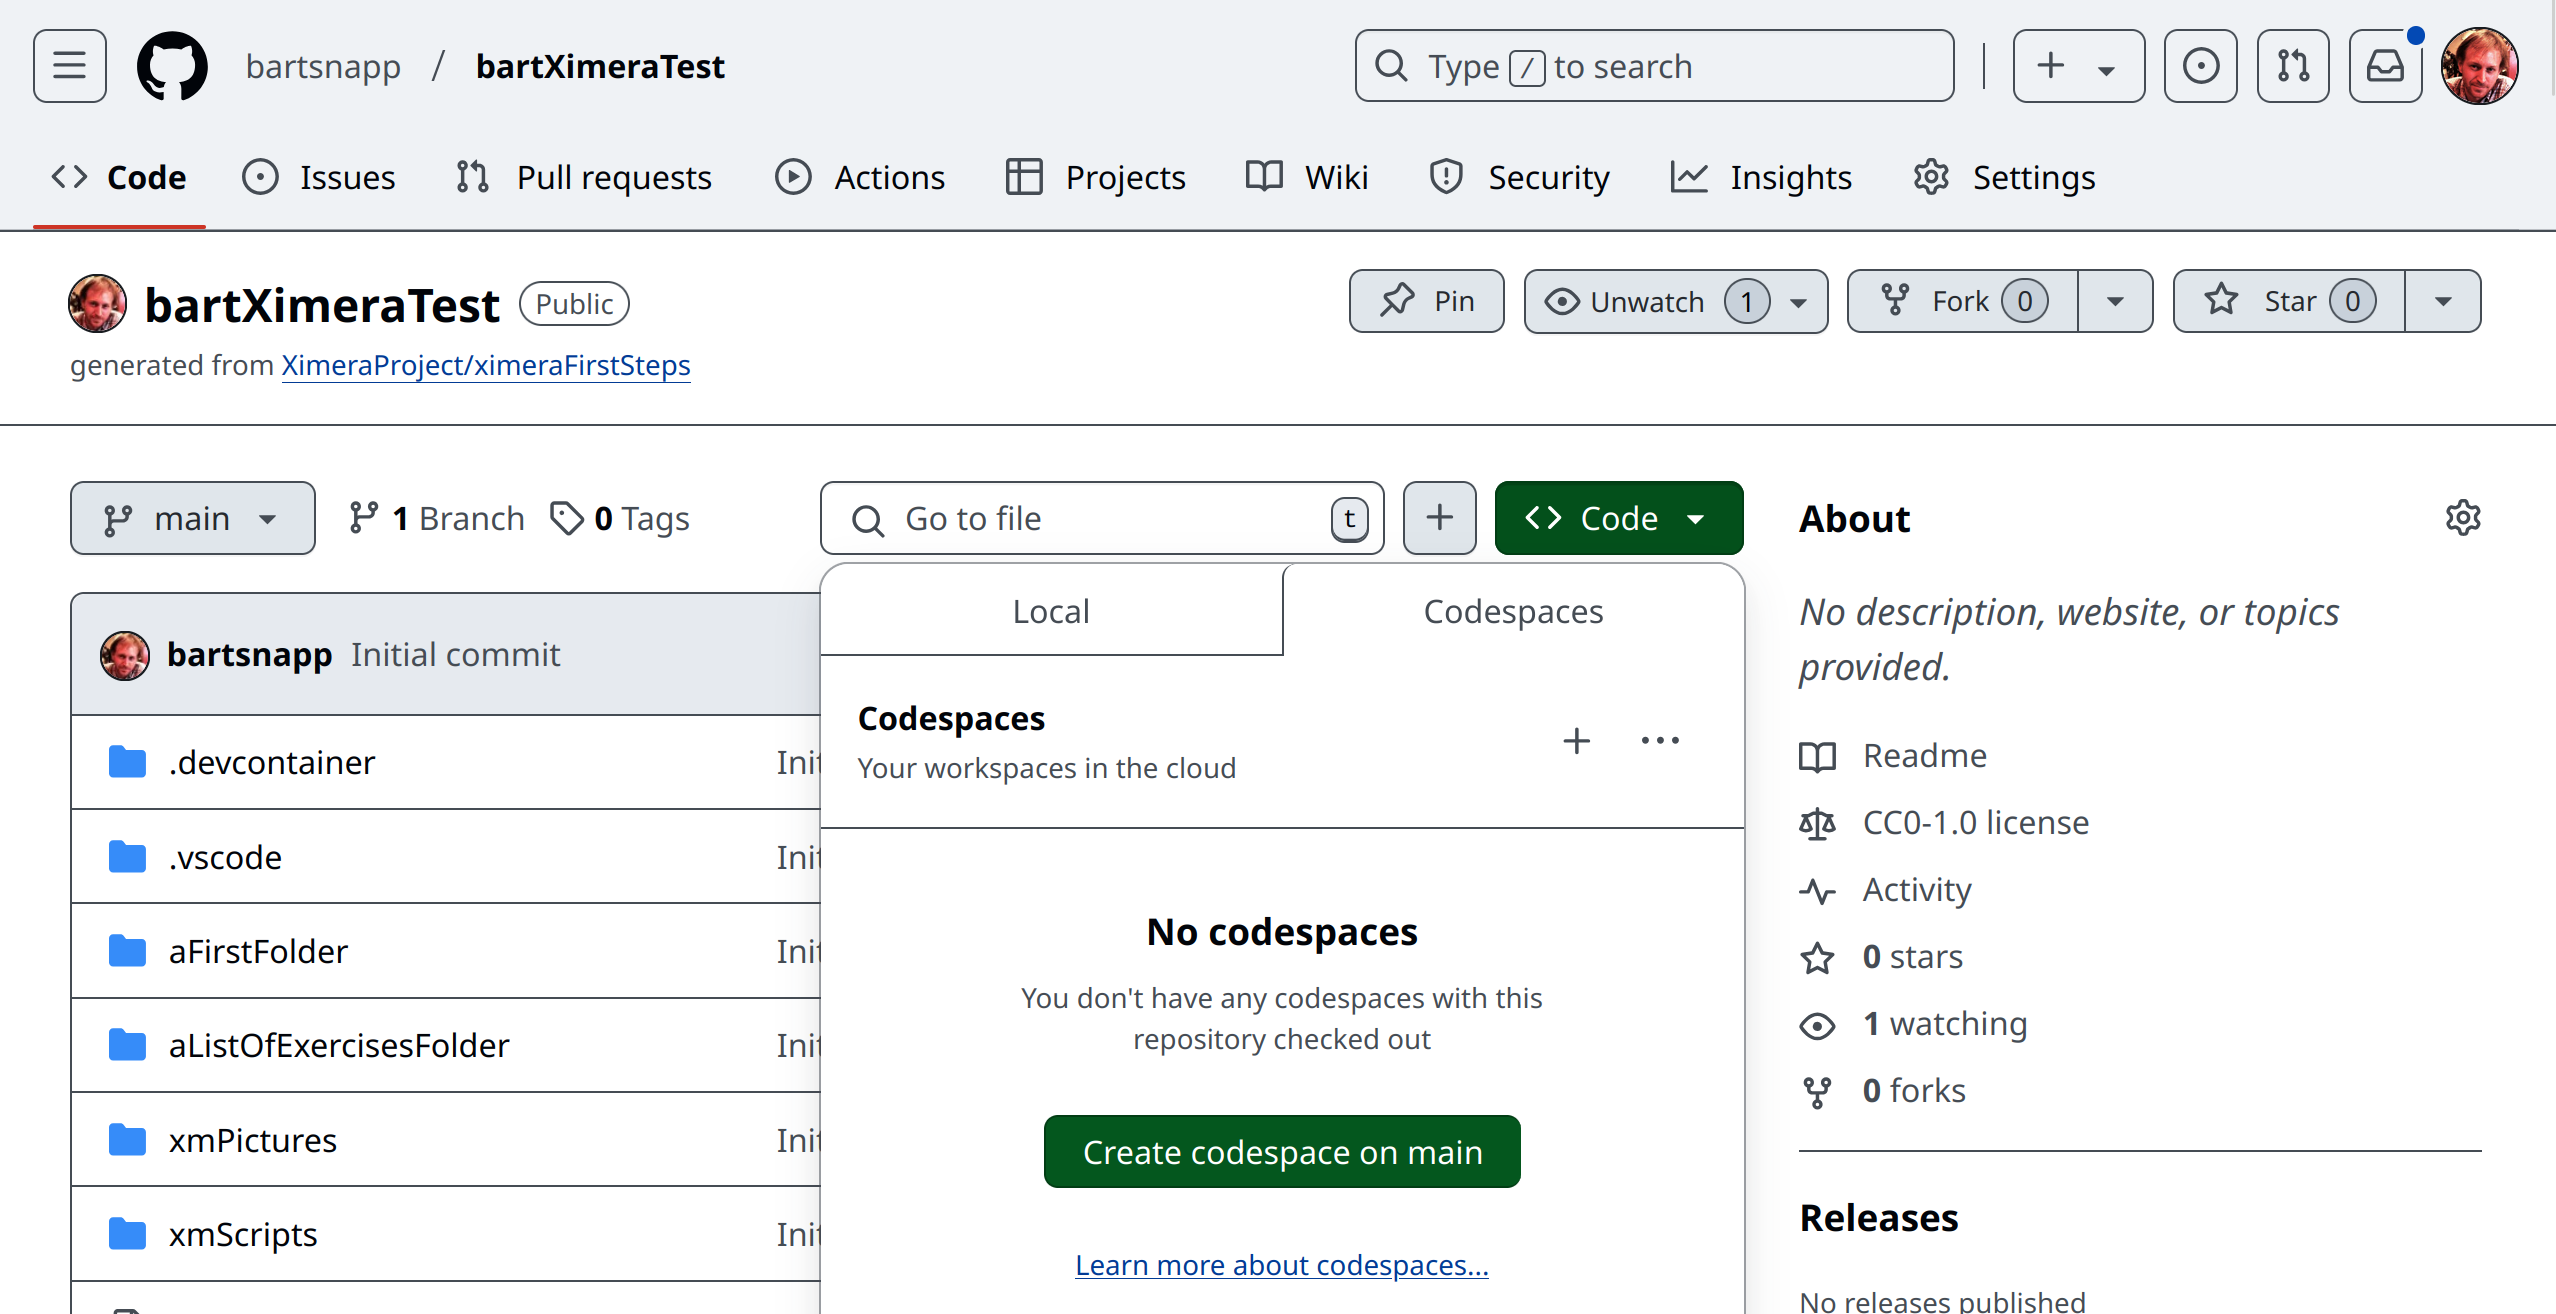Click Create codespace on main

1282,1152
